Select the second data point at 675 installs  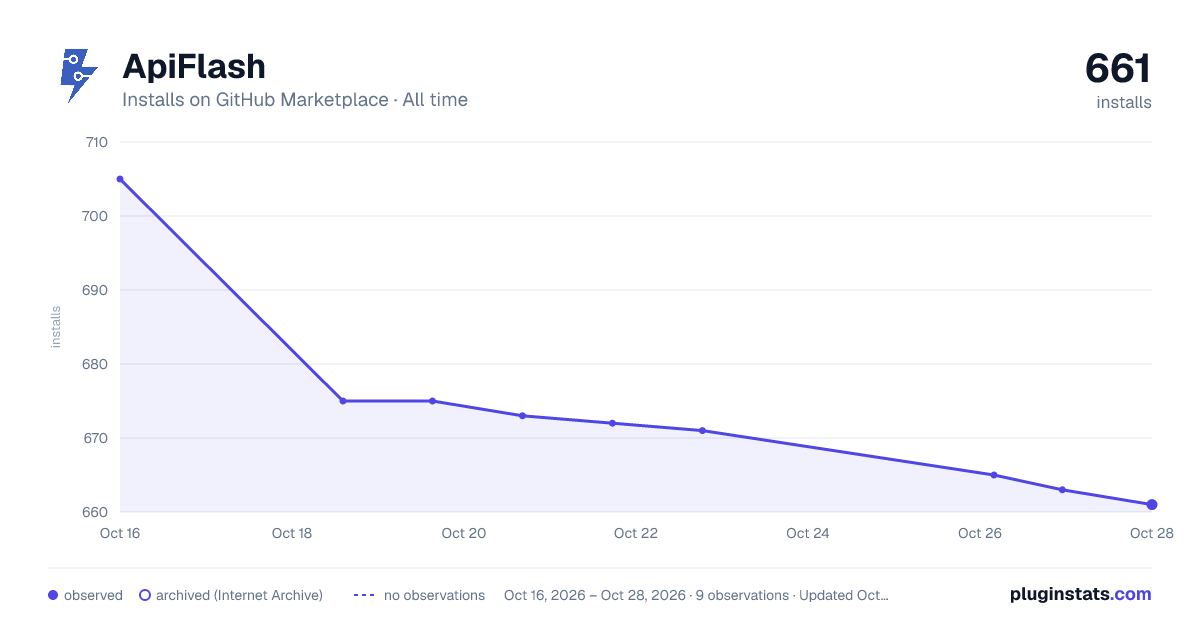(x=432, y=401)
